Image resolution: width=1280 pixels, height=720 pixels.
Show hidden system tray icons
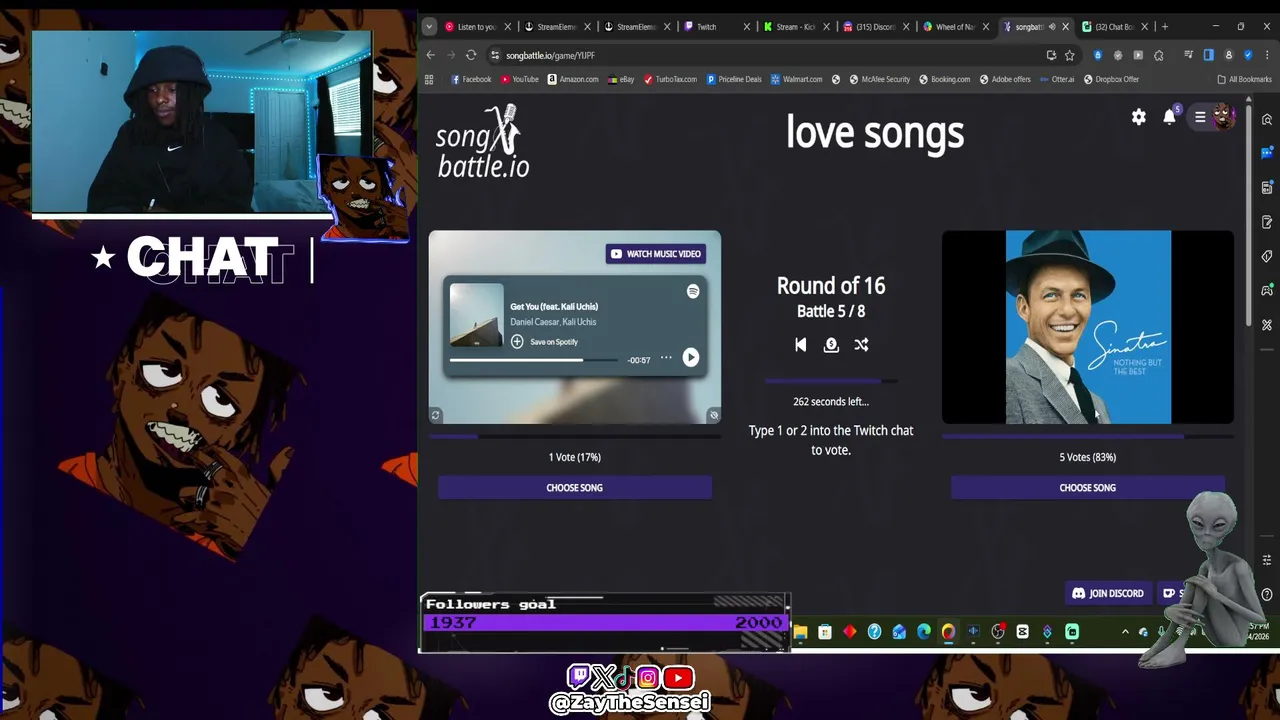(1125, 632)
